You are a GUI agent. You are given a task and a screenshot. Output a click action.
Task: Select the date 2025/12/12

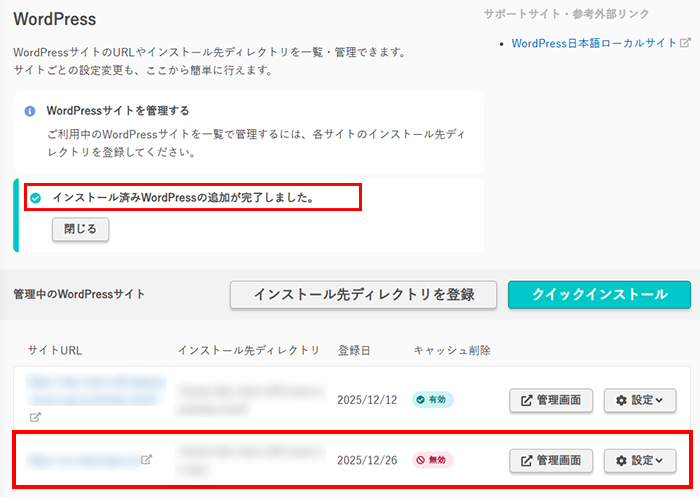coord(367,400)
